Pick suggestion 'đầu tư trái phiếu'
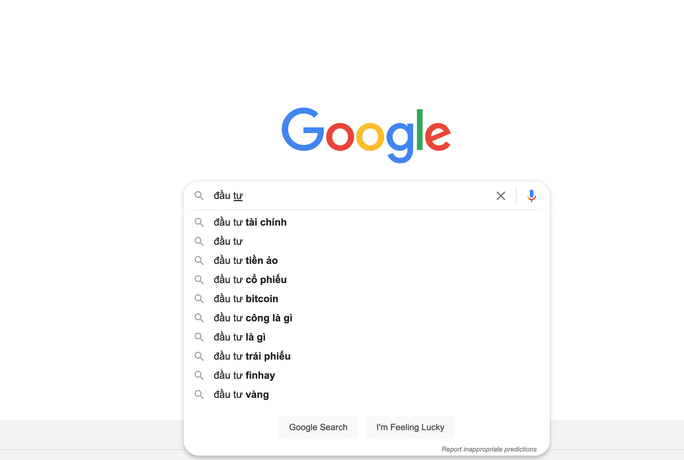The image size is (684, 460). click(252, 356)
